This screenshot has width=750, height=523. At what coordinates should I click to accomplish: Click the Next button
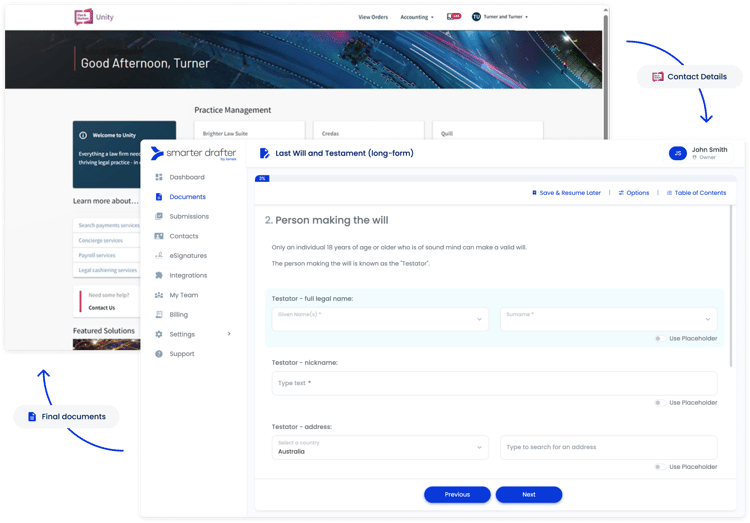tap(528, 494)
